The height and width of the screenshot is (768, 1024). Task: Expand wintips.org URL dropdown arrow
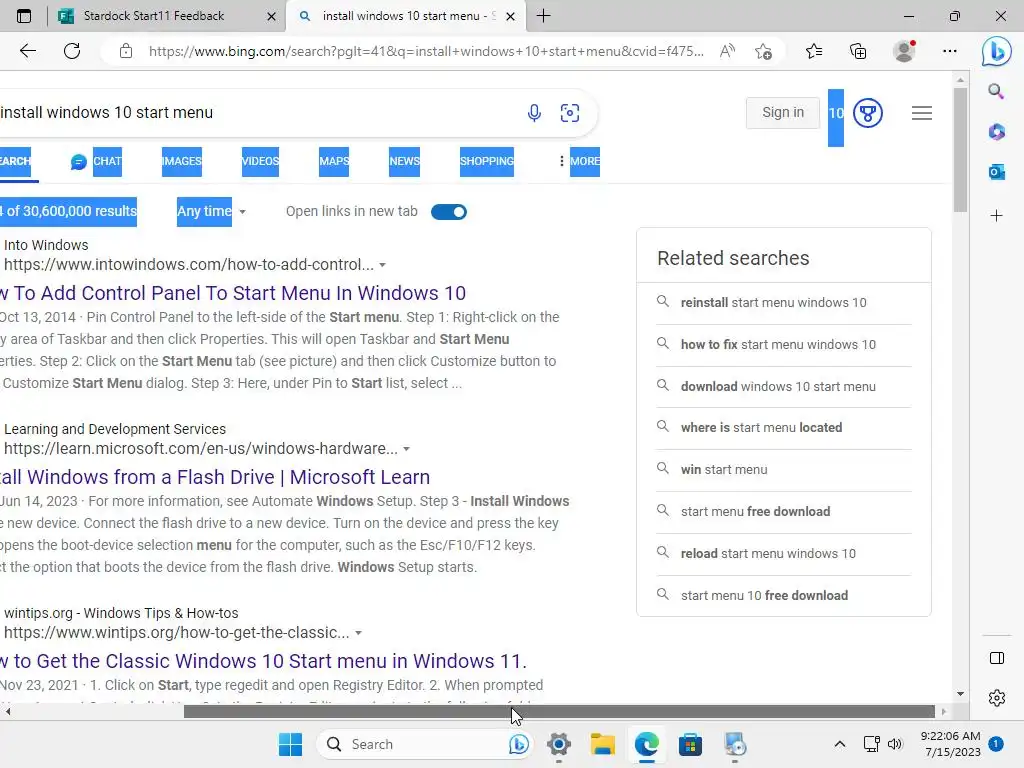(358, 633)
